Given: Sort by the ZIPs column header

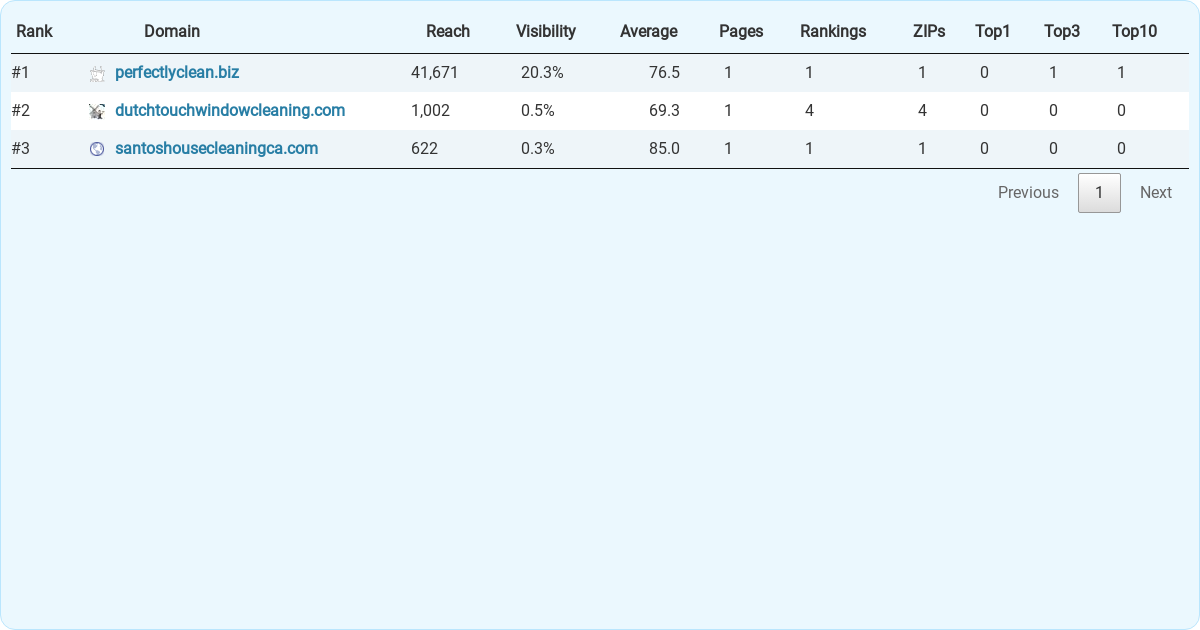Looking at the screenshot, I should tap(929, 31).
